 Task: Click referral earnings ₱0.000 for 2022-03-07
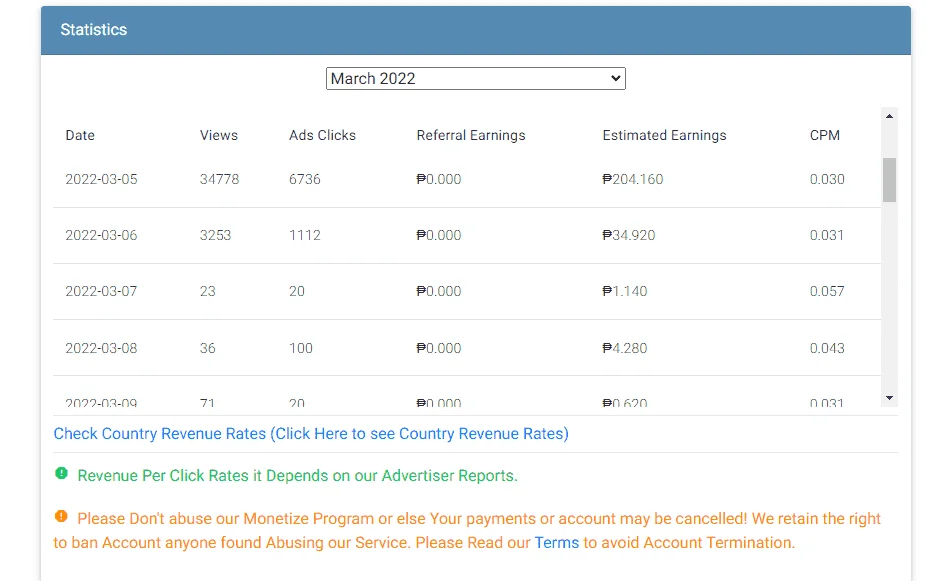tap(439, 291)
